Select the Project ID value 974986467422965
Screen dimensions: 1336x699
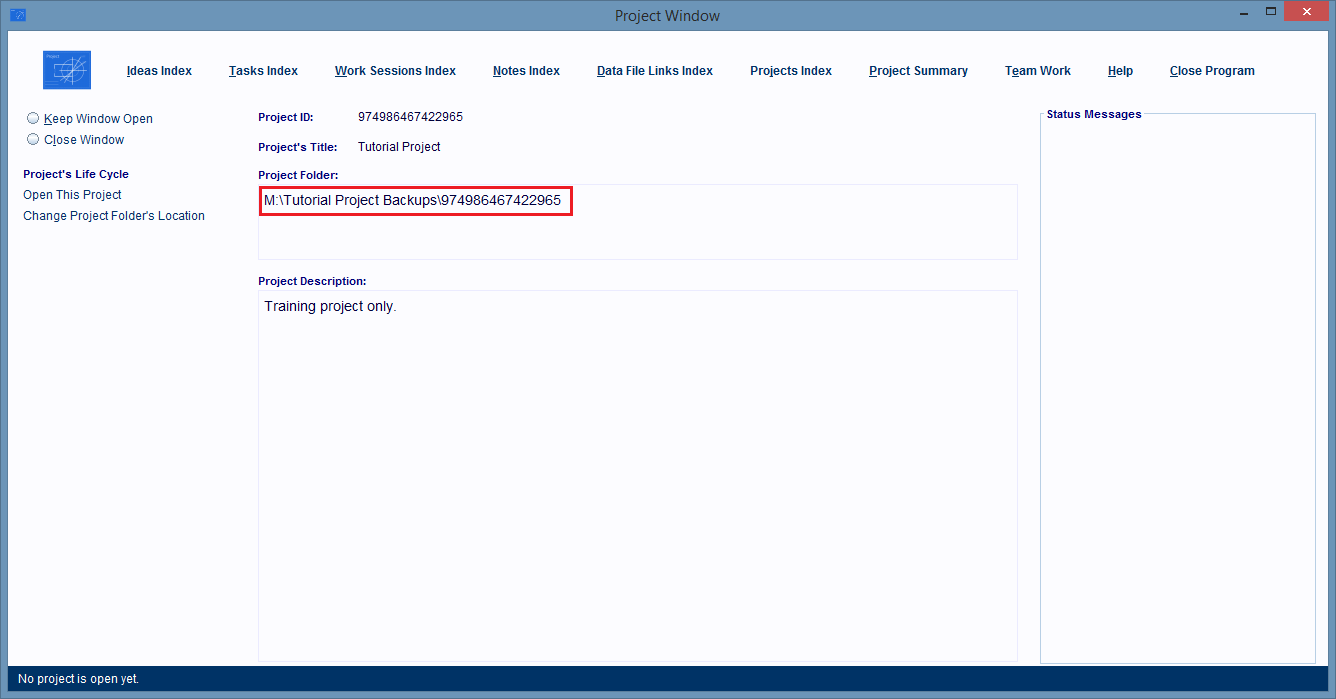click(410, 117)
